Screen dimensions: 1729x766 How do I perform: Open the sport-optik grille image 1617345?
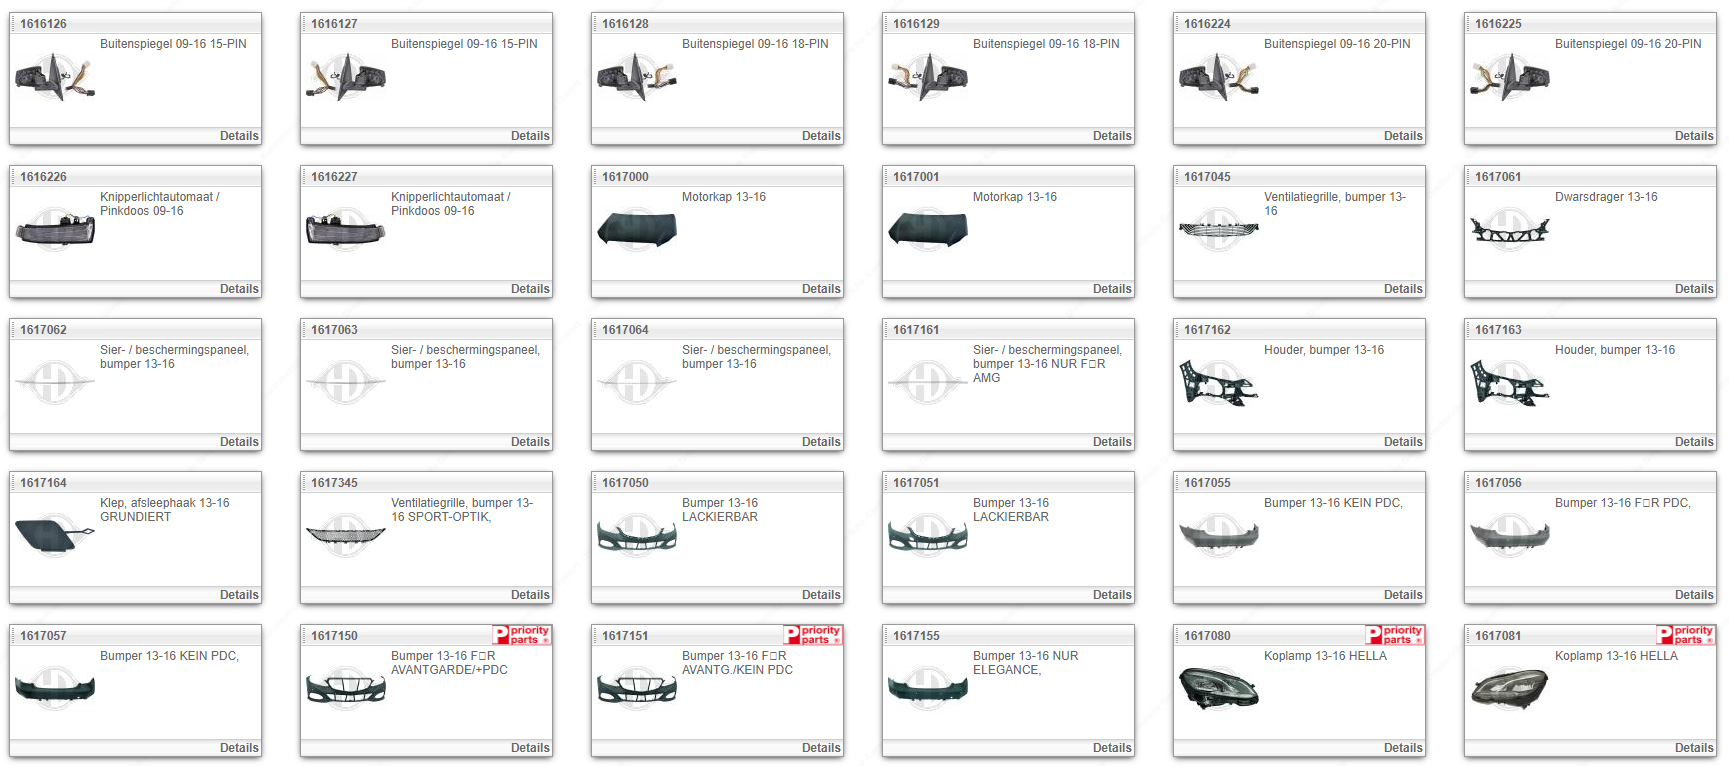click(345, 536)
